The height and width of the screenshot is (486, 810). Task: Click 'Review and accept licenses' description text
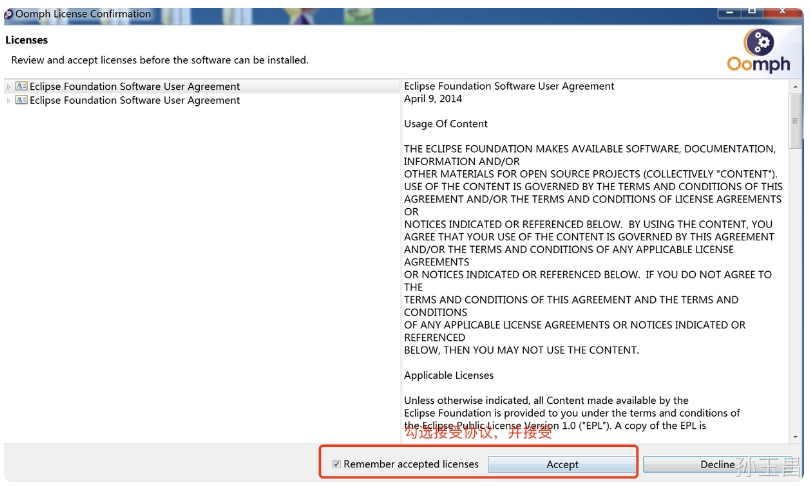pyautogui.click(x=160, y=60)
